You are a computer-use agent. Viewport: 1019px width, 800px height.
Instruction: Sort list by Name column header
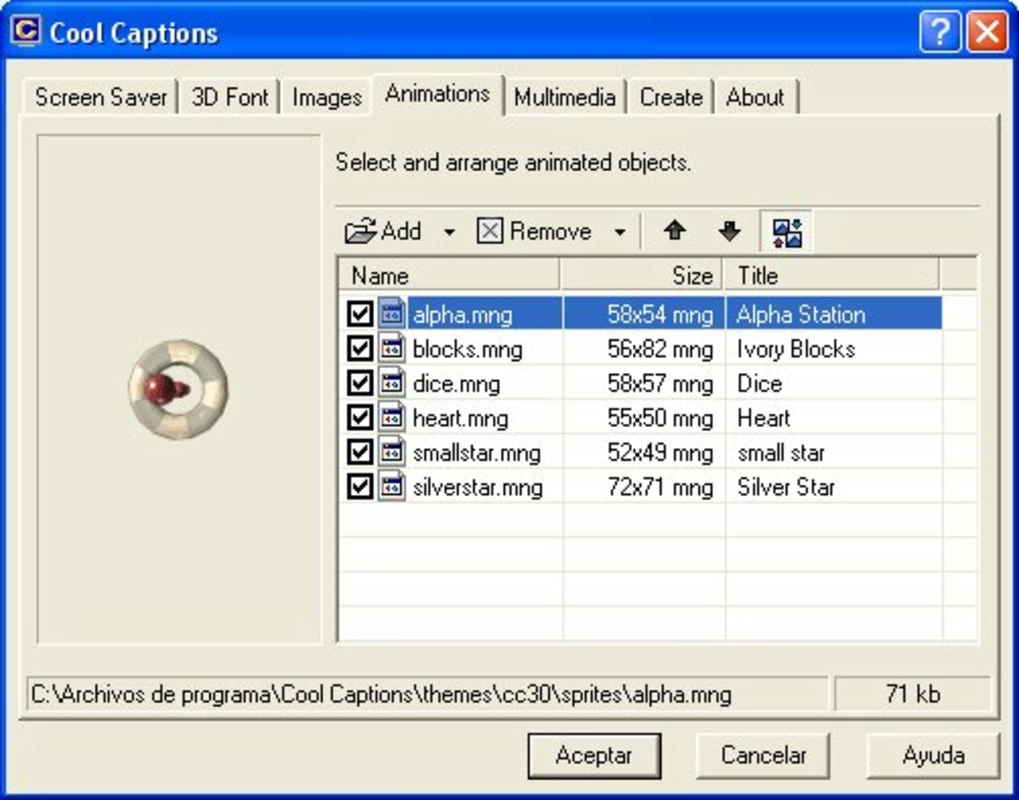(449, 276)
